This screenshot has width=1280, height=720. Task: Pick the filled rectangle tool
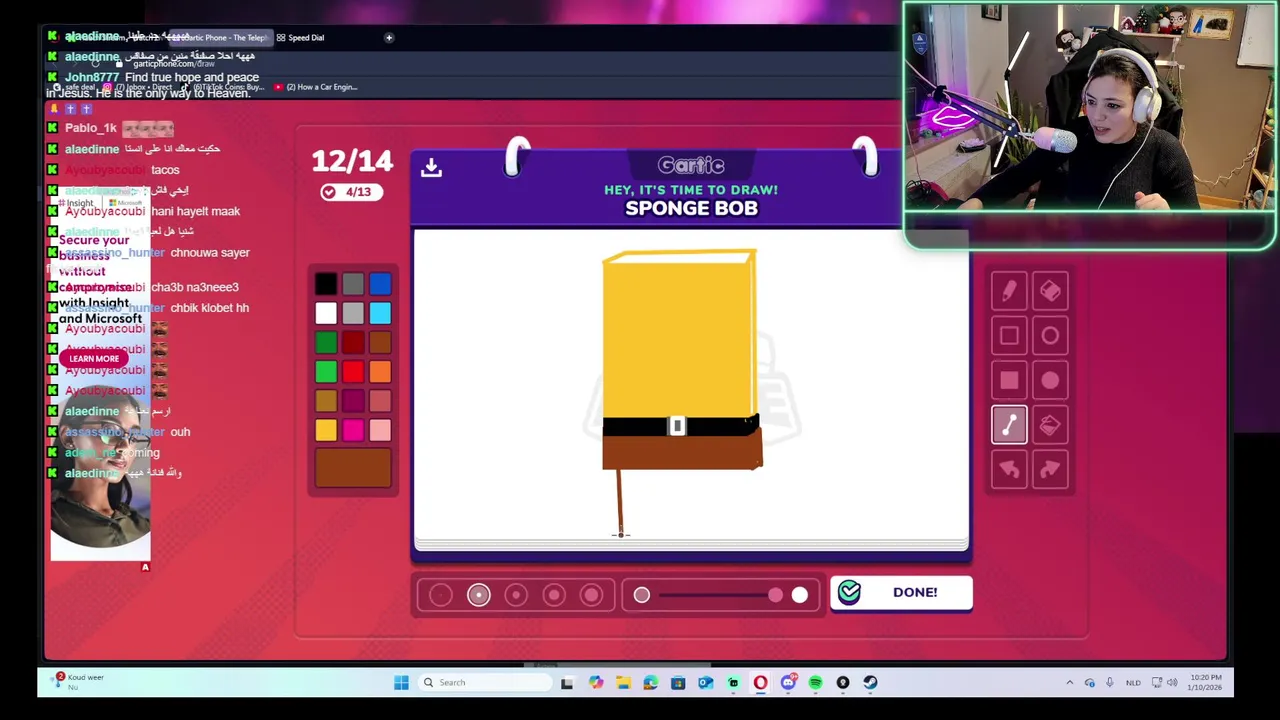click(x=1009, y=380)
